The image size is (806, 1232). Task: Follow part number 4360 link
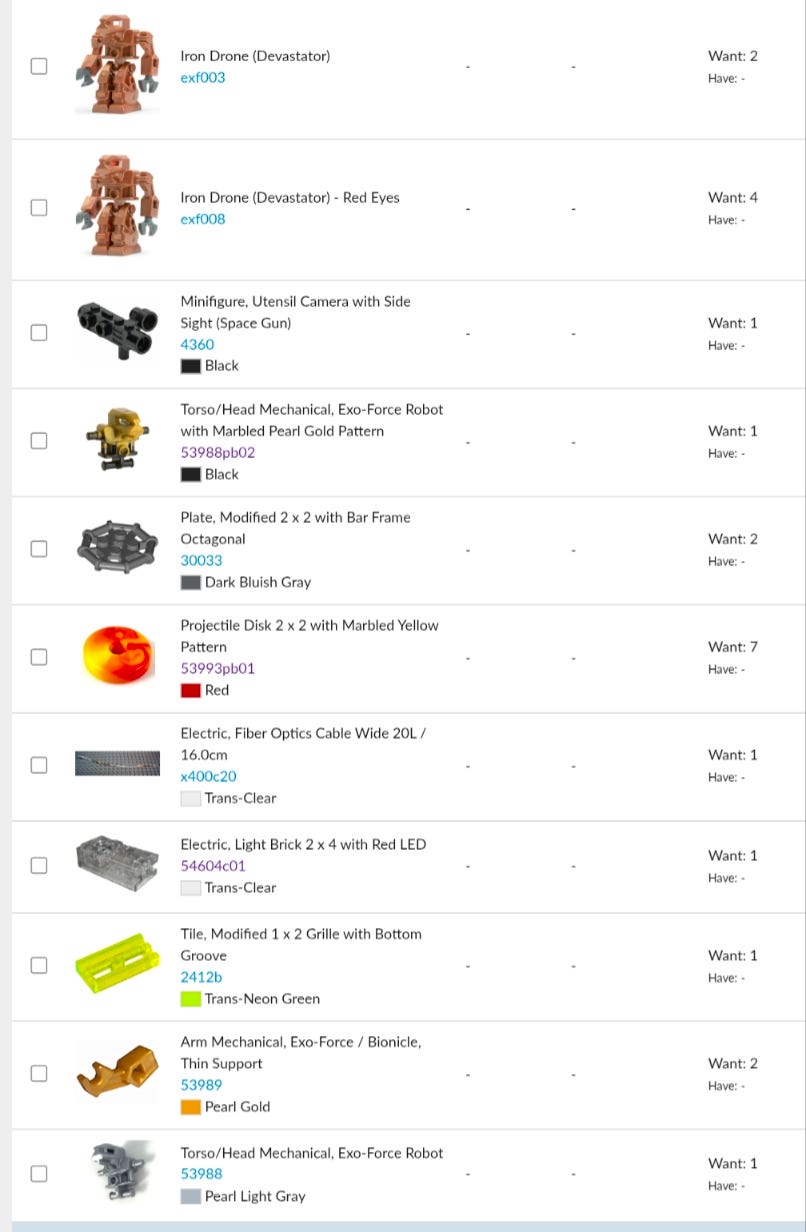[197, 344]
